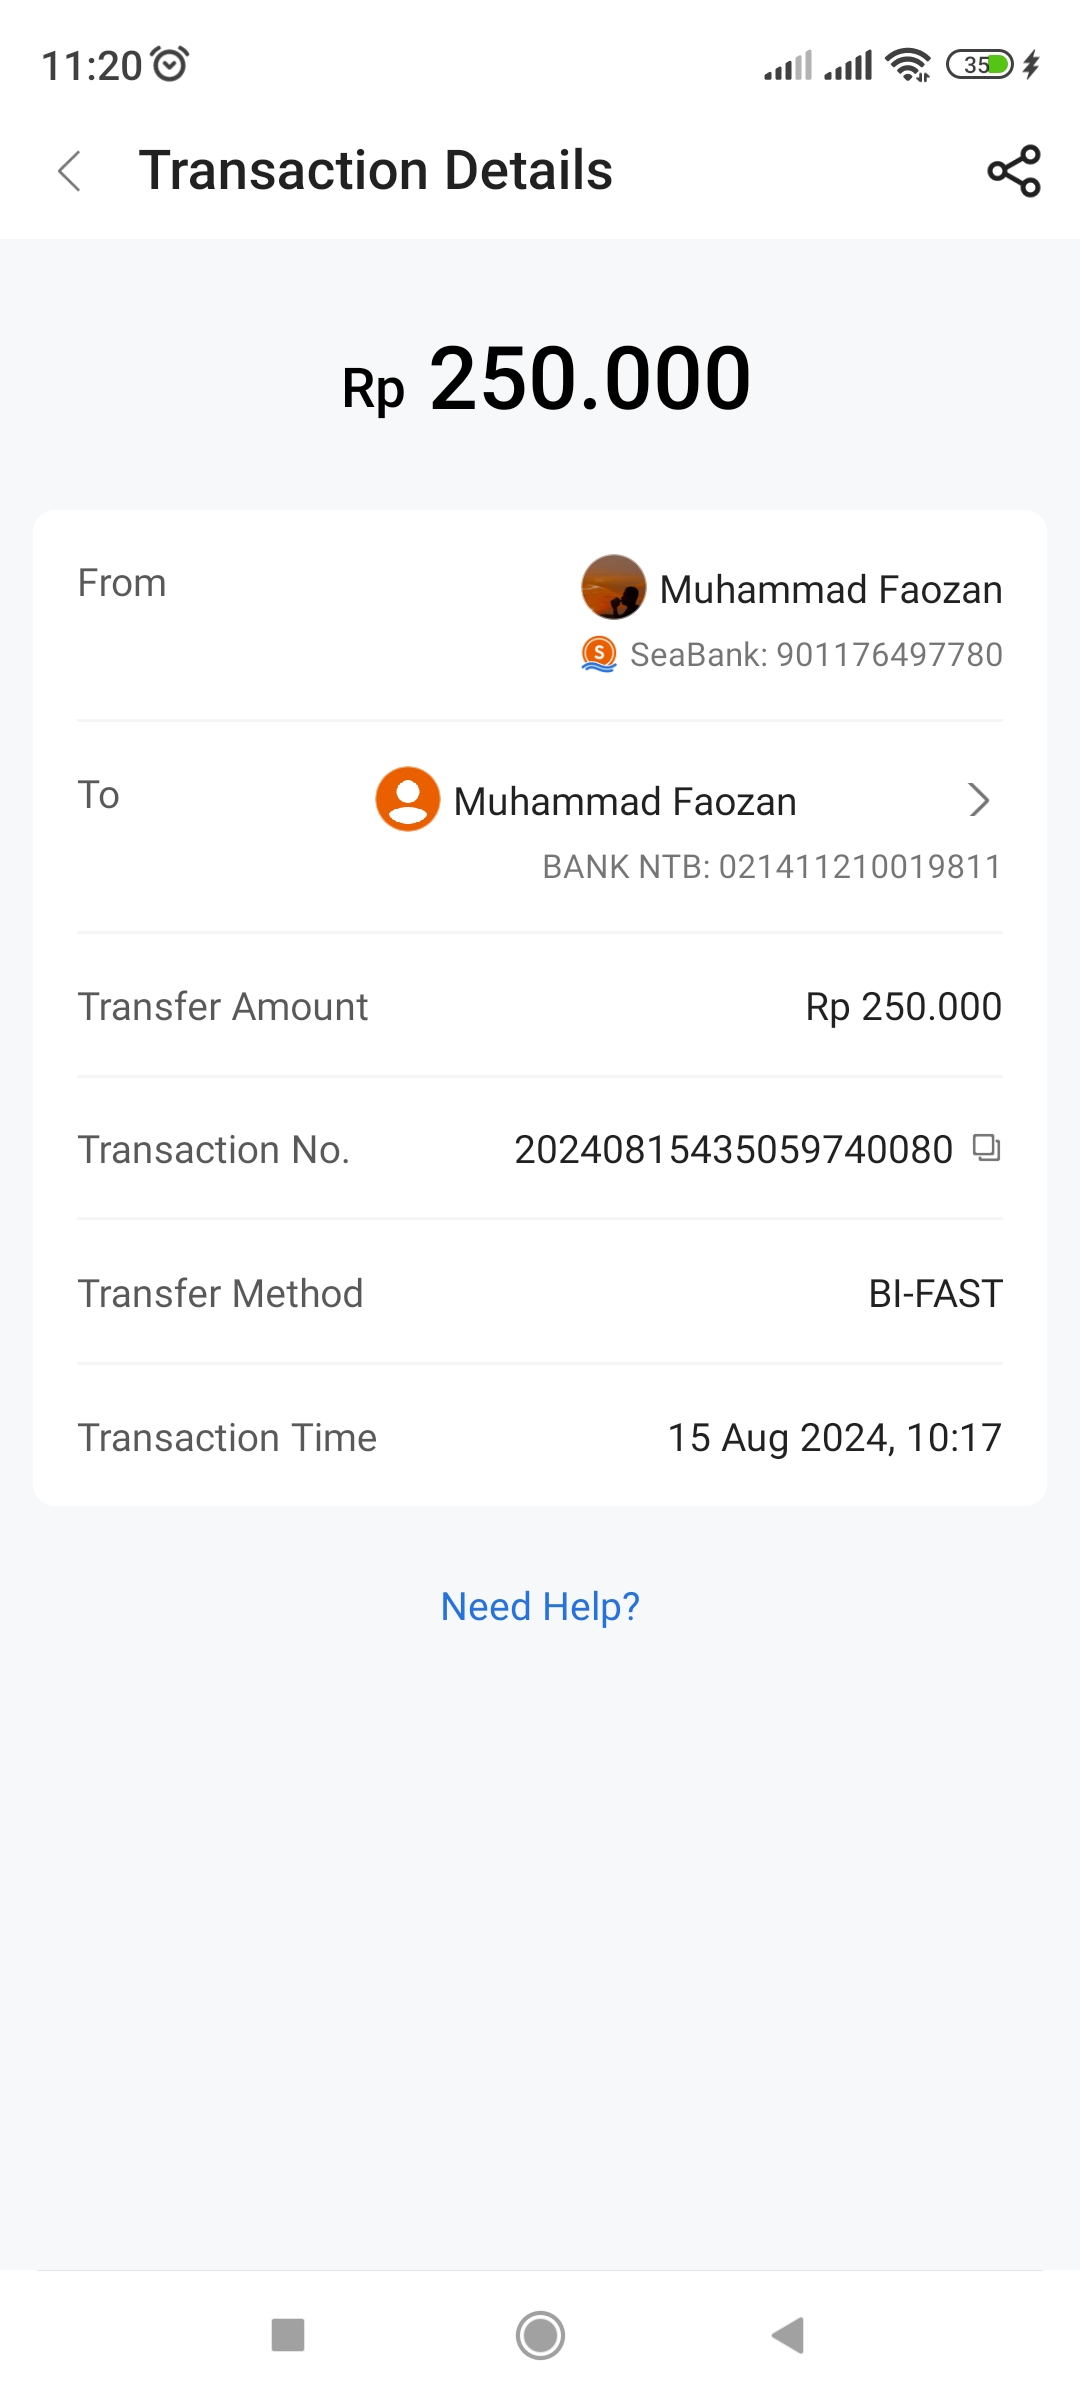Tap the sender's profile photo avatar

coord(613,587)
